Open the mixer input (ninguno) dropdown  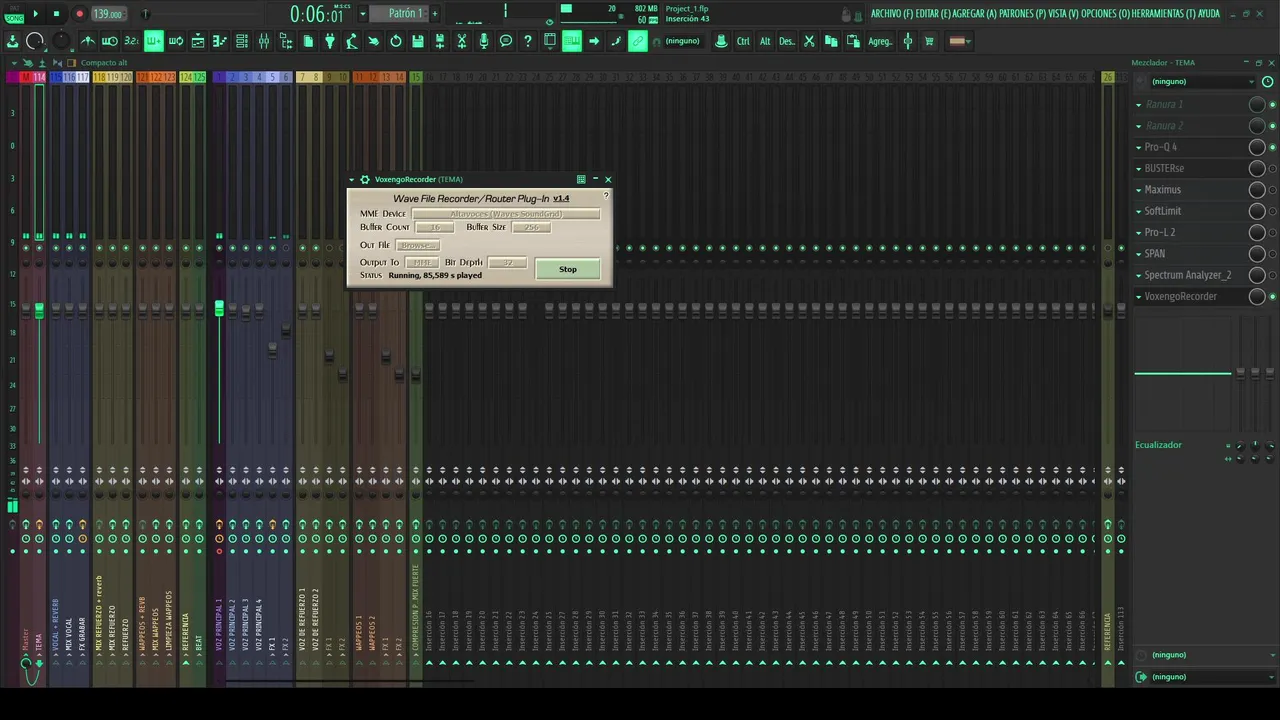(x=1200, y=82)
